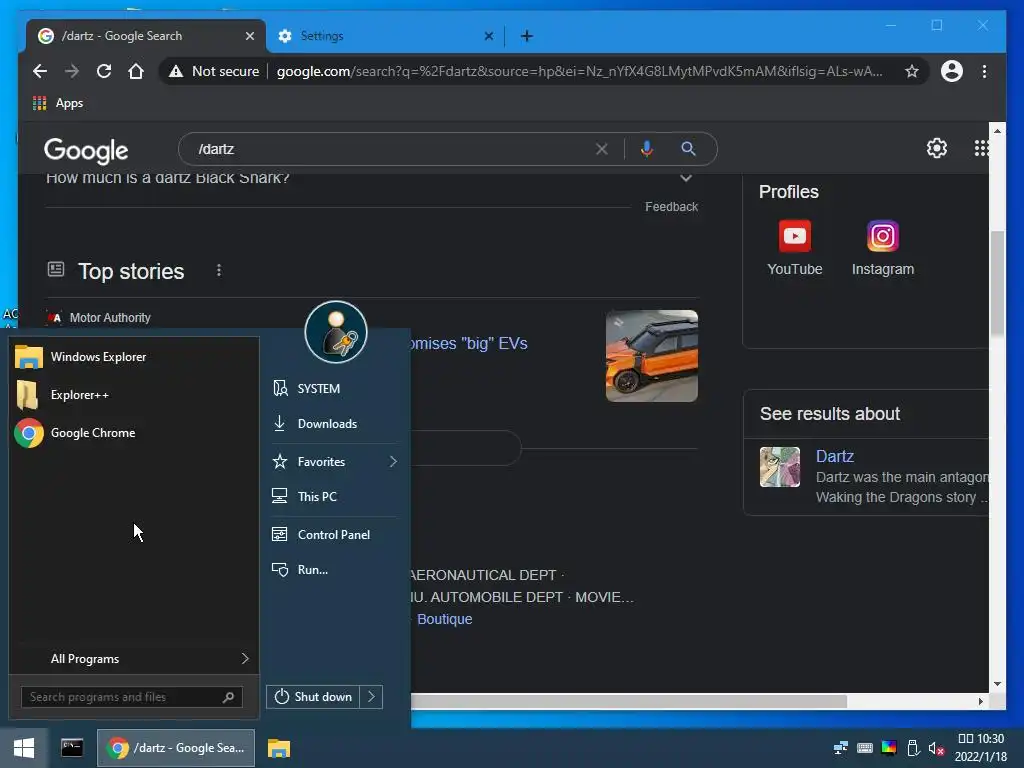
Task: Click the Motor Authority source label
Action: (110, 317)
